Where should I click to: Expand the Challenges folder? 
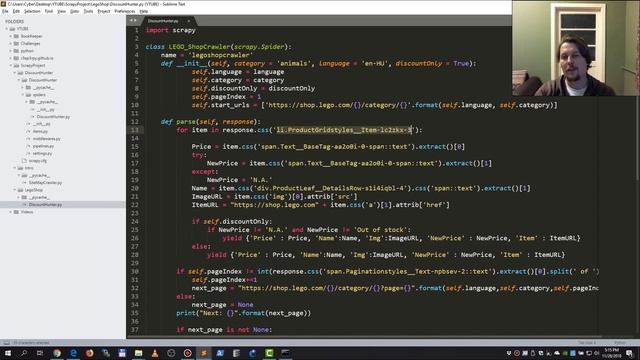(11, 44)
